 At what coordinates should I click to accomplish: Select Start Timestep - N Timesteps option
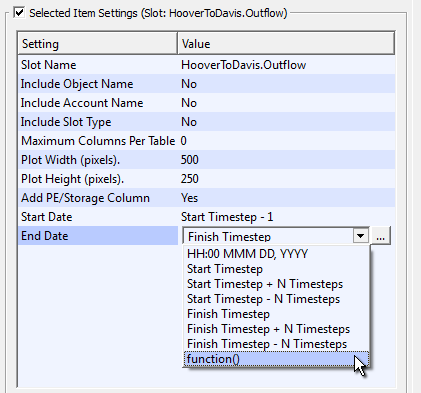click(x=276, y=299)
